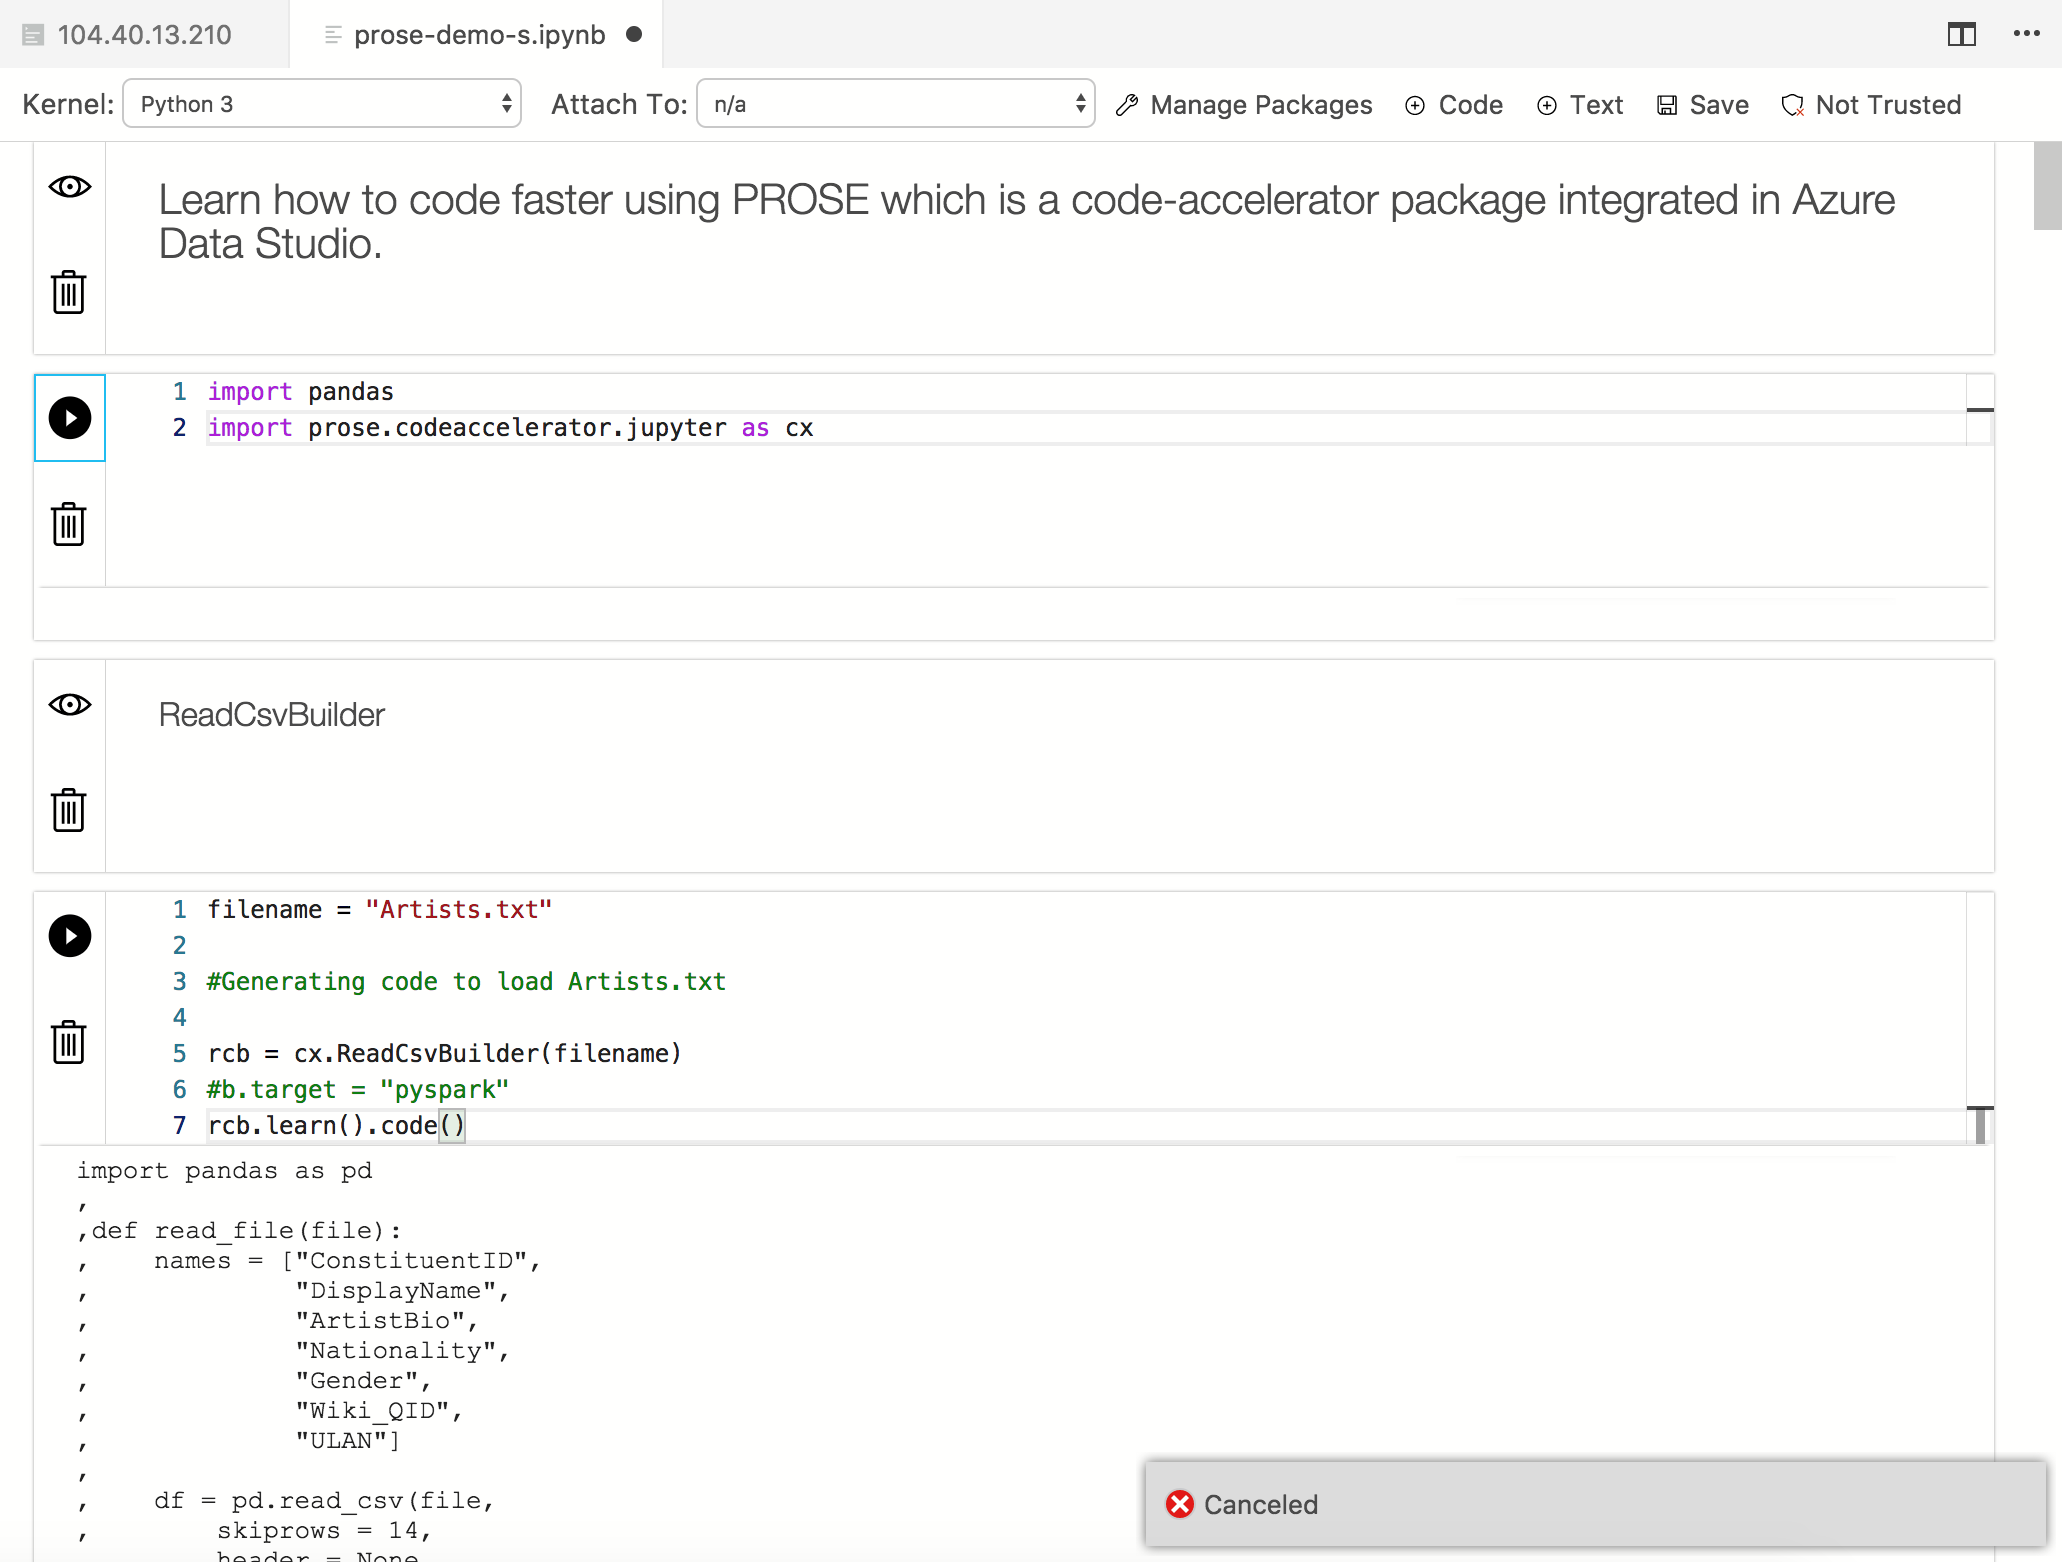This screenshot has width=2062, height=1562.
Task: Run the ReadCsvBuilder code cell
Action: point(69,936)
